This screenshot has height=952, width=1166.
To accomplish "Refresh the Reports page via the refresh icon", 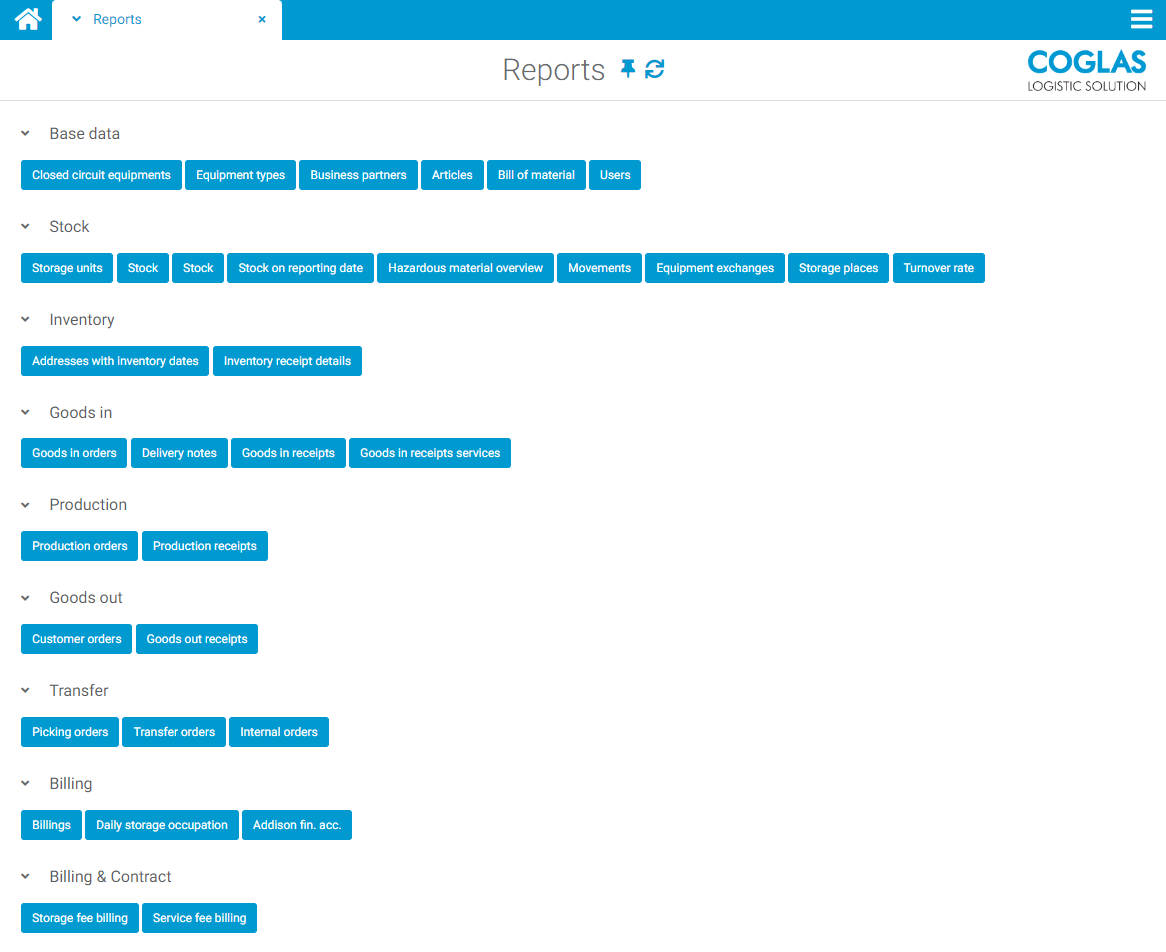I will [x=654, y=69].
